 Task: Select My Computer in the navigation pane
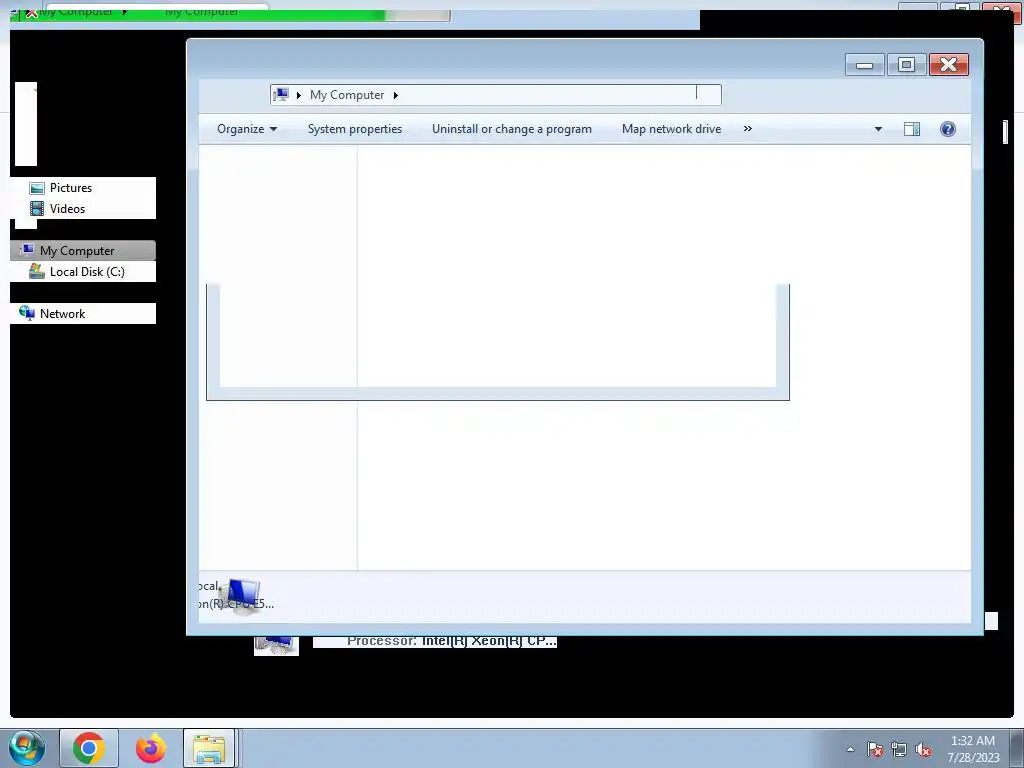pyautogui.click(x=83, y=251)
